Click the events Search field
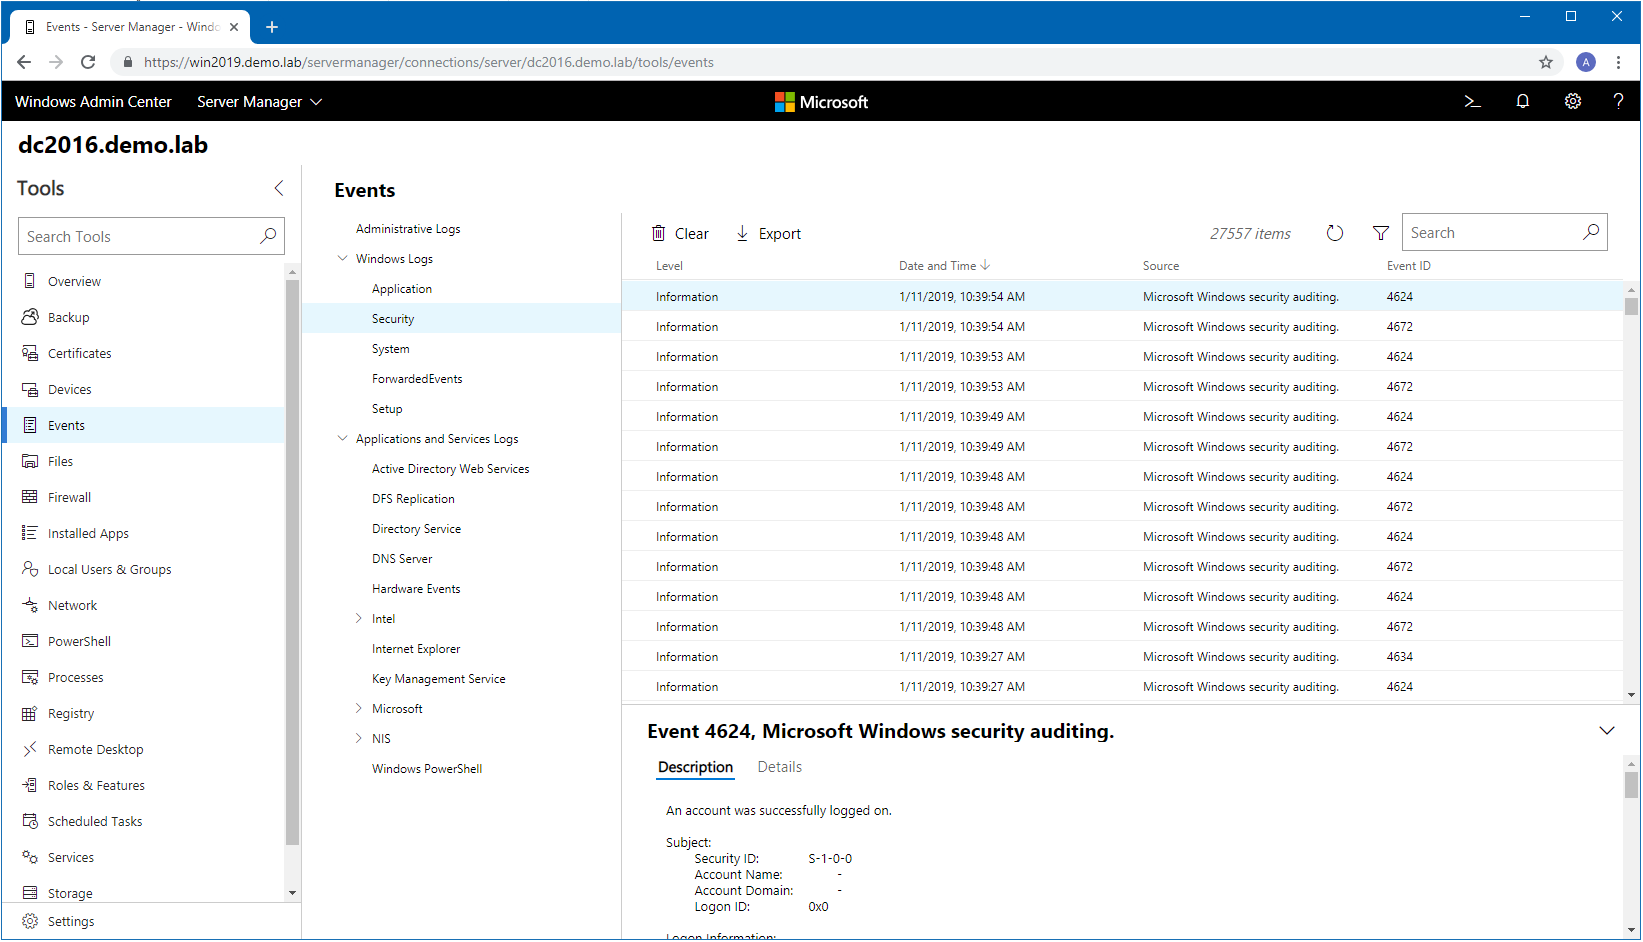This screenshot has width=1643, height=942. [1490, 233]
